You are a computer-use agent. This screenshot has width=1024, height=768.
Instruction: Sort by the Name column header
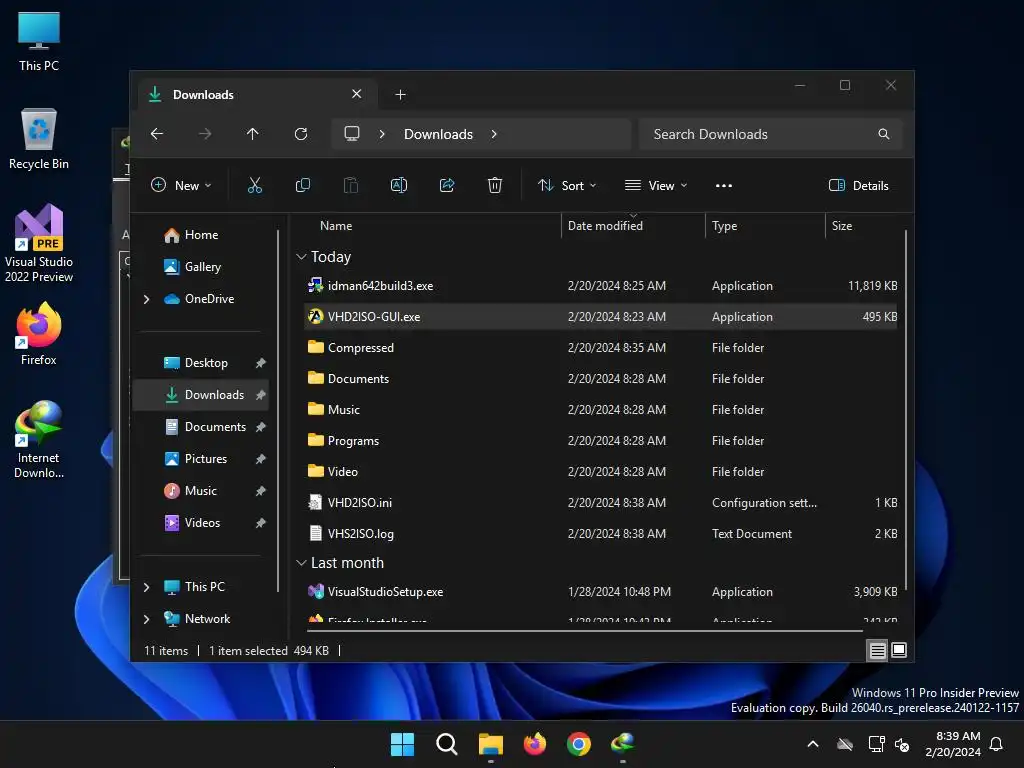[x=336, y=225]
